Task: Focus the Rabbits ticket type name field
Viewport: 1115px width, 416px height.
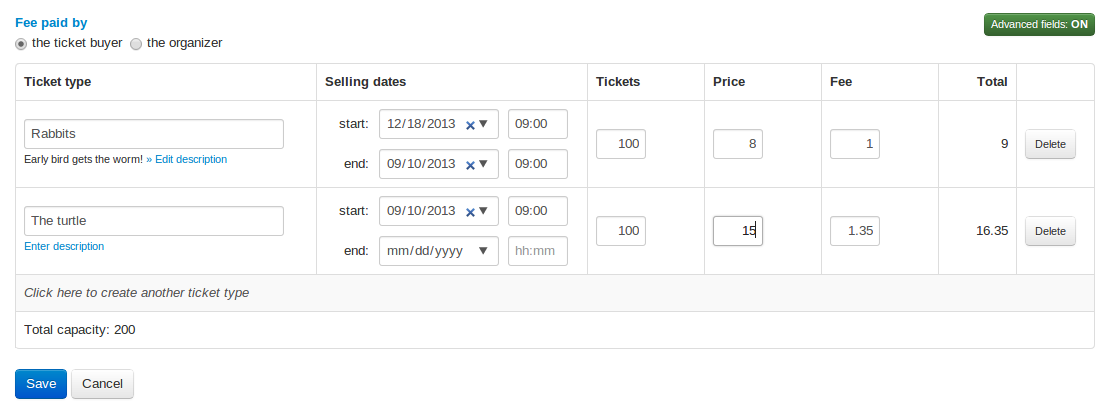Action: (x=153, y=134)
